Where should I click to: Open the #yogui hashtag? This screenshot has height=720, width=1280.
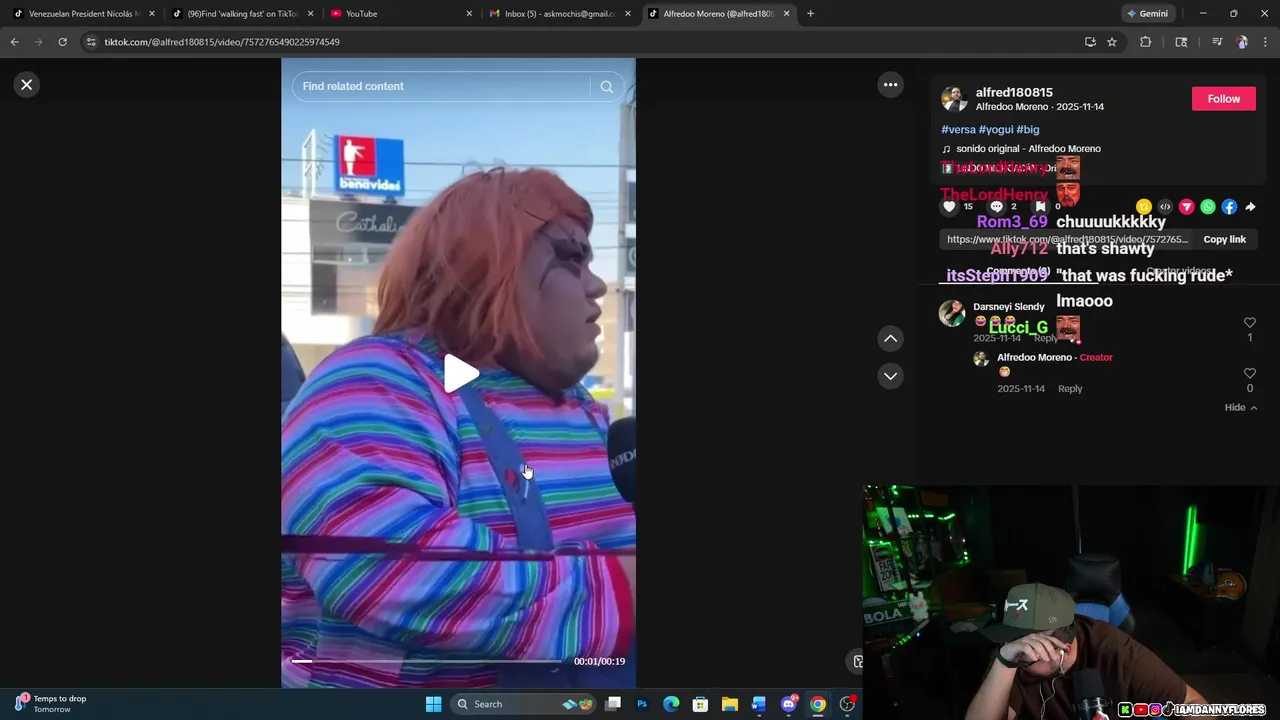pos(996,129)
